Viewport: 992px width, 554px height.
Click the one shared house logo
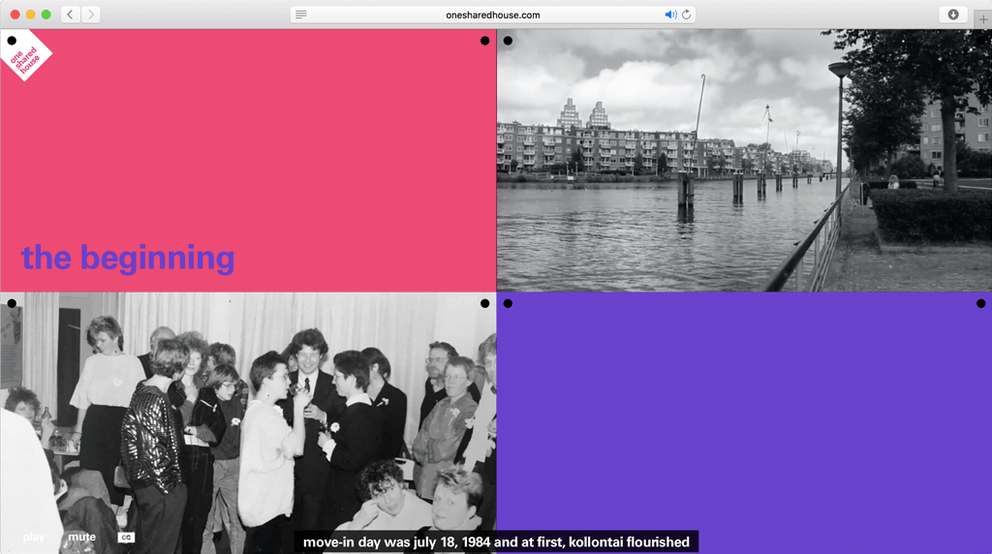coord(27,57)
